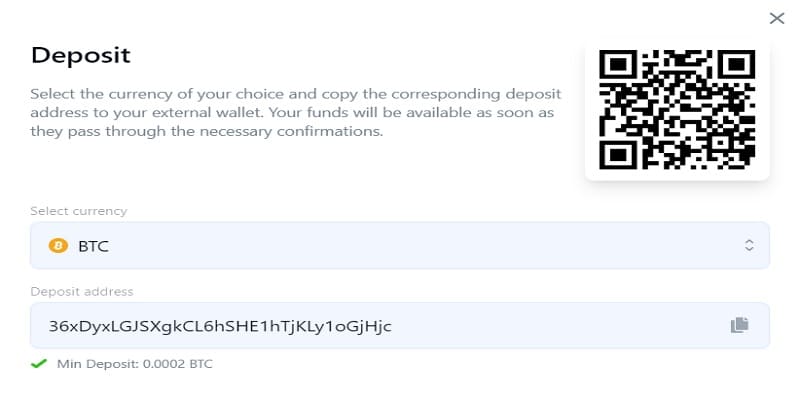Click the up-down chevron in the currency selector

coord(749,245)
